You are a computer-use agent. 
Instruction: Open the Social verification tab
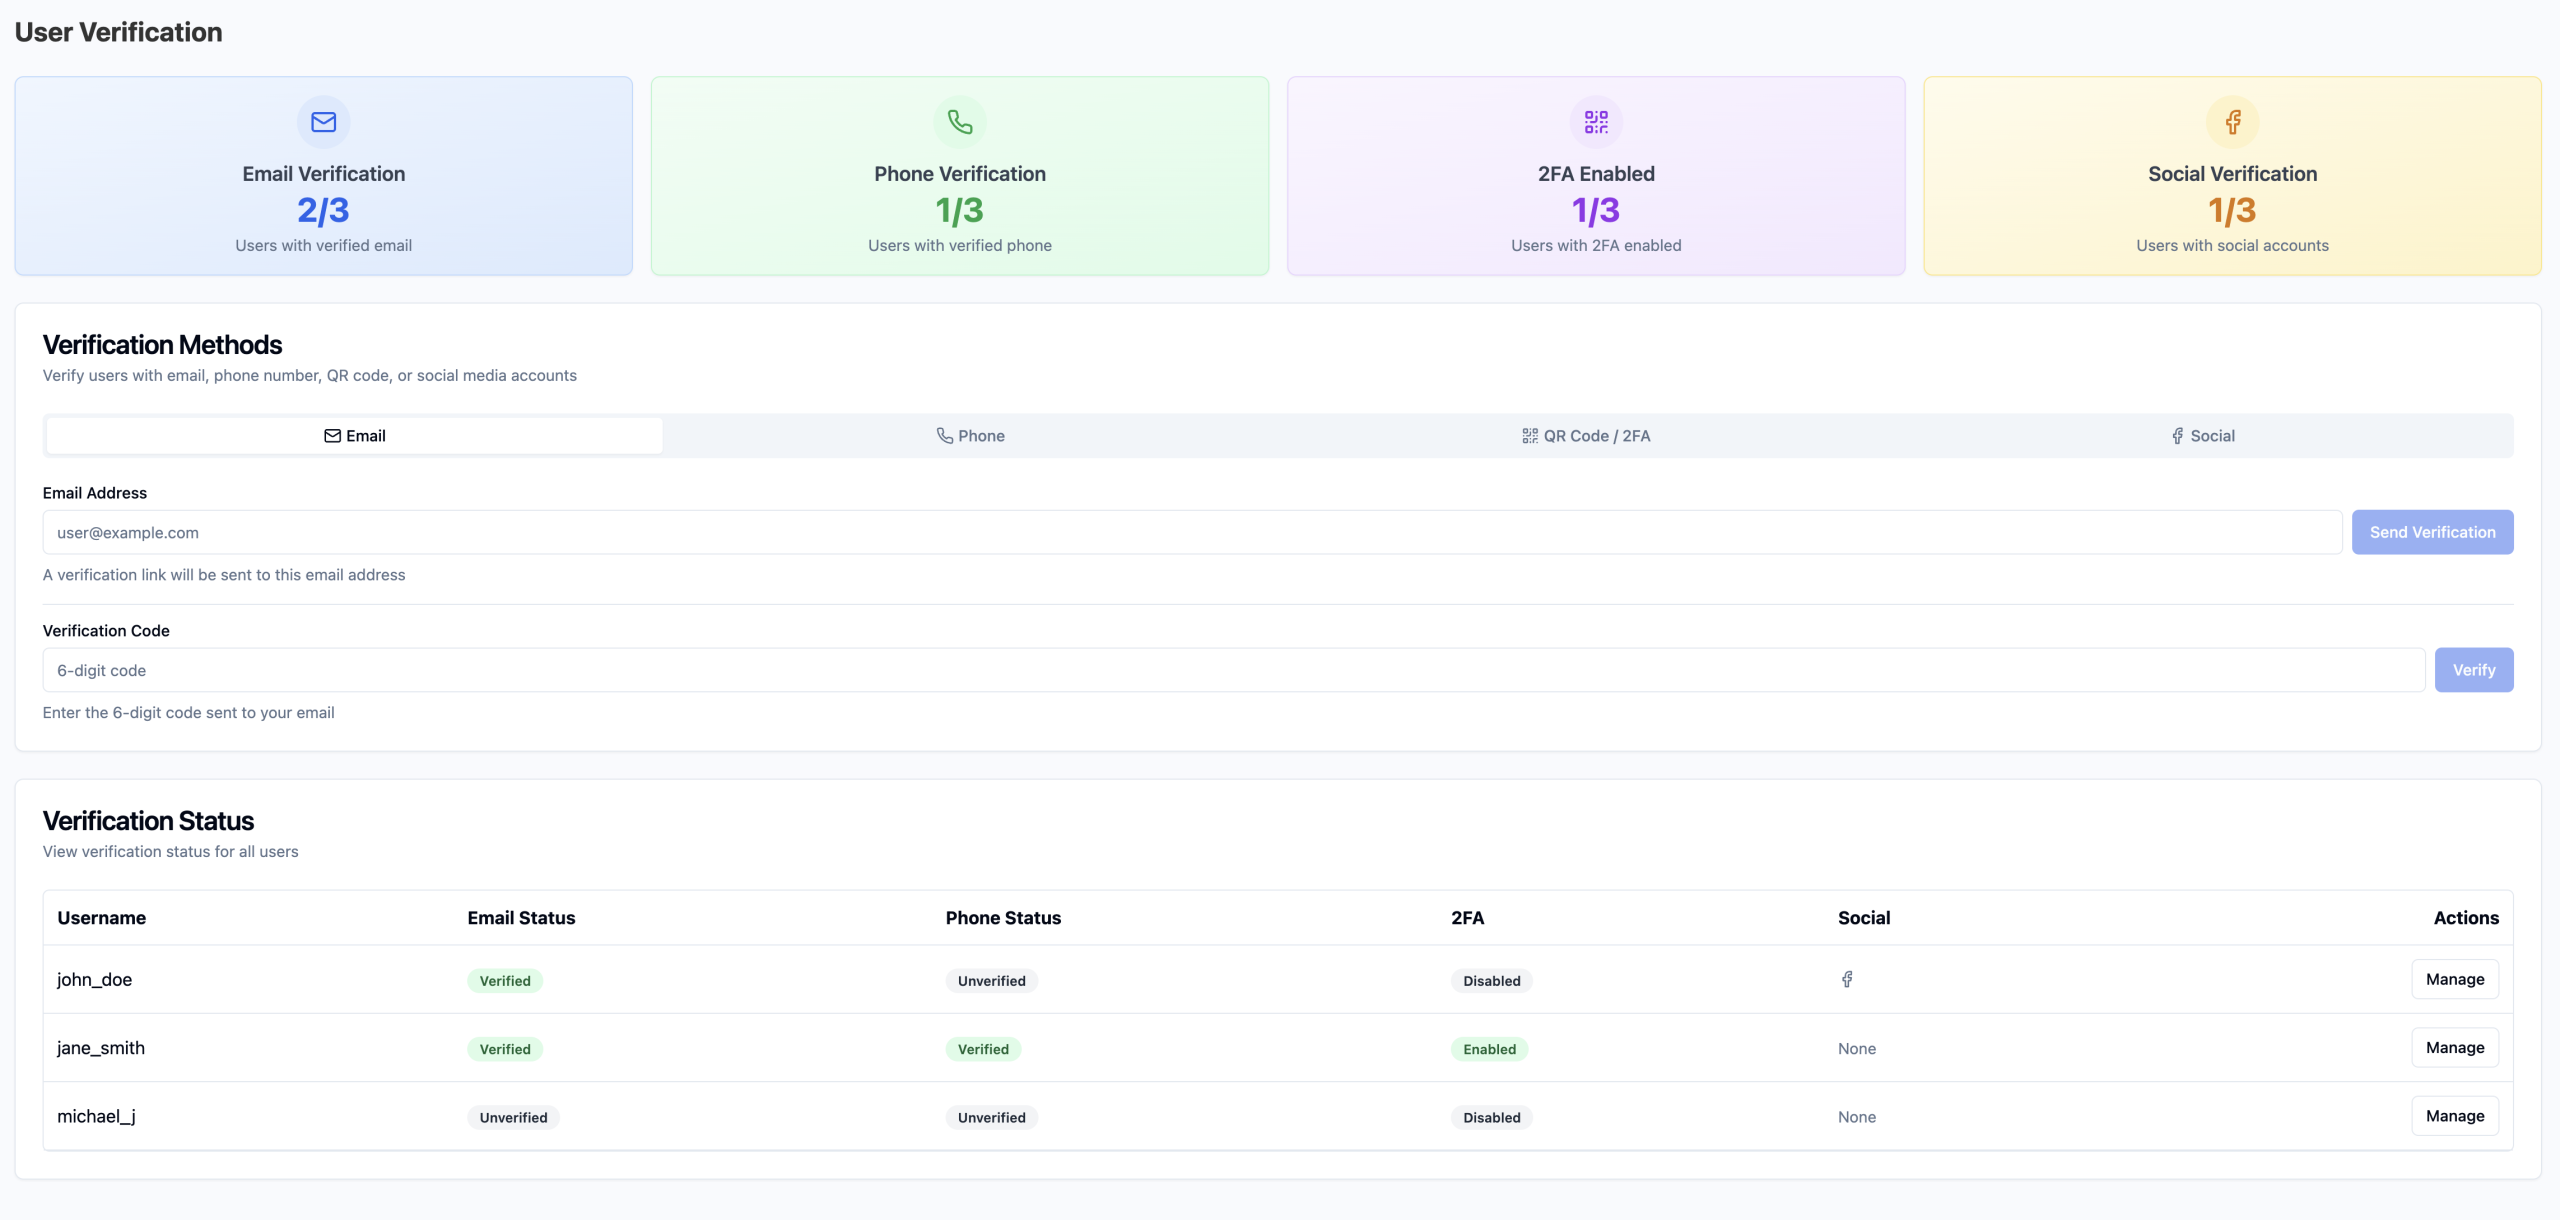click(2203, 436)
